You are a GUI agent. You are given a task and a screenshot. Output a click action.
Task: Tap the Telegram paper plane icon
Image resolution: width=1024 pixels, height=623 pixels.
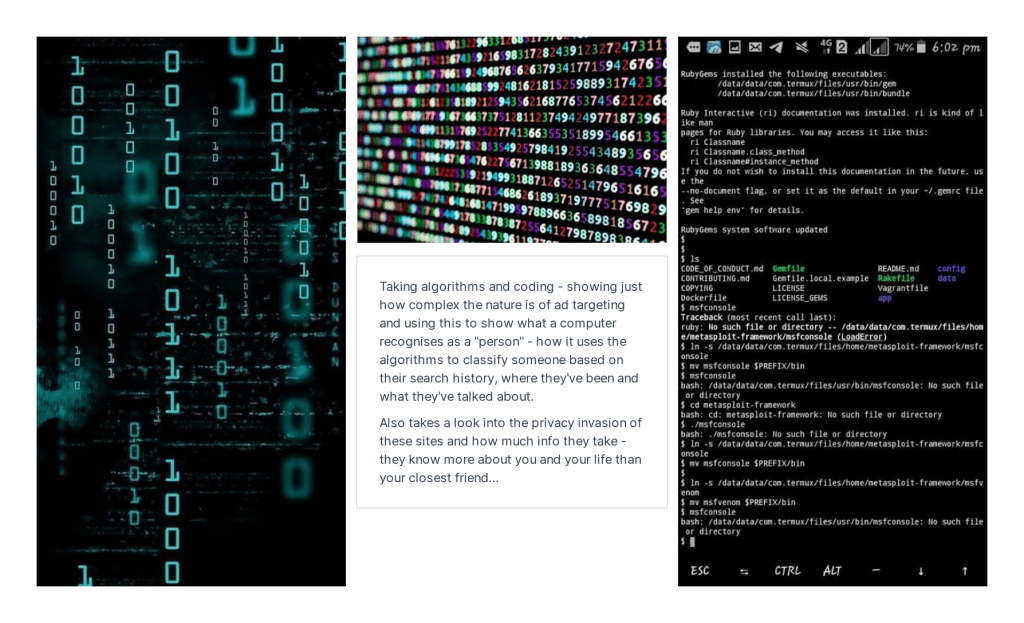click(777, 47)
